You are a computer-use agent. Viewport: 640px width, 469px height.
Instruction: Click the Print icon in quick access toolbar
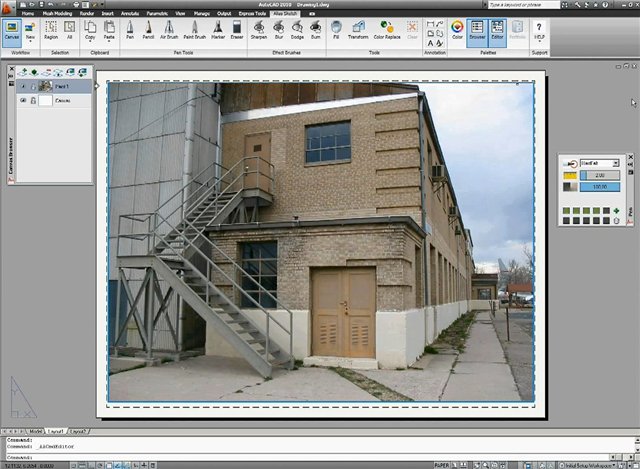(x=76, y=5)
